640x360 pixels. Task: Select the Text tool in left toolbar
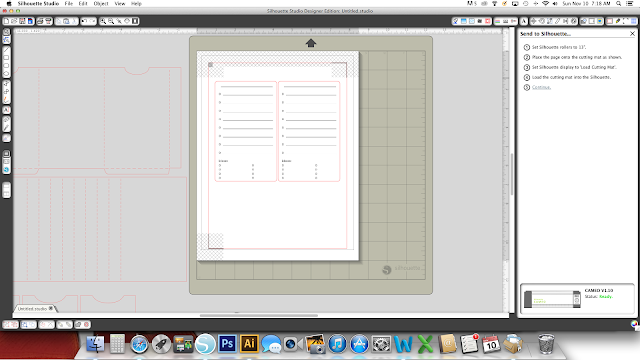[x=7, y=110]
